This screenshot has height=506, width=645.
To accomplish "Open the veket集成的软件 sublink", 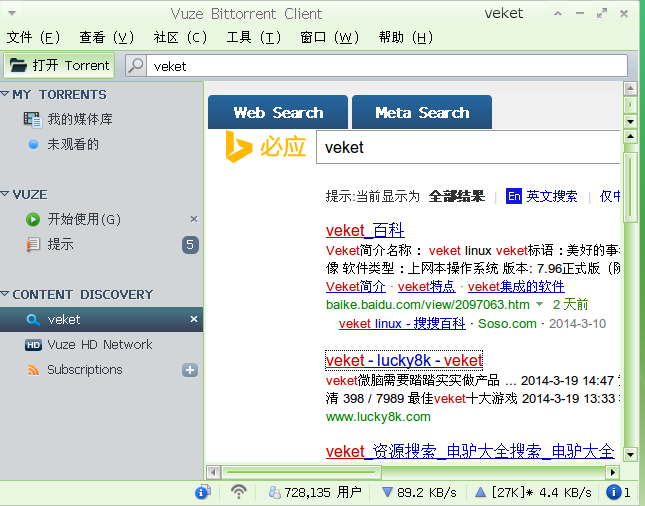I will pyautogui.click(x=516, y=286).
